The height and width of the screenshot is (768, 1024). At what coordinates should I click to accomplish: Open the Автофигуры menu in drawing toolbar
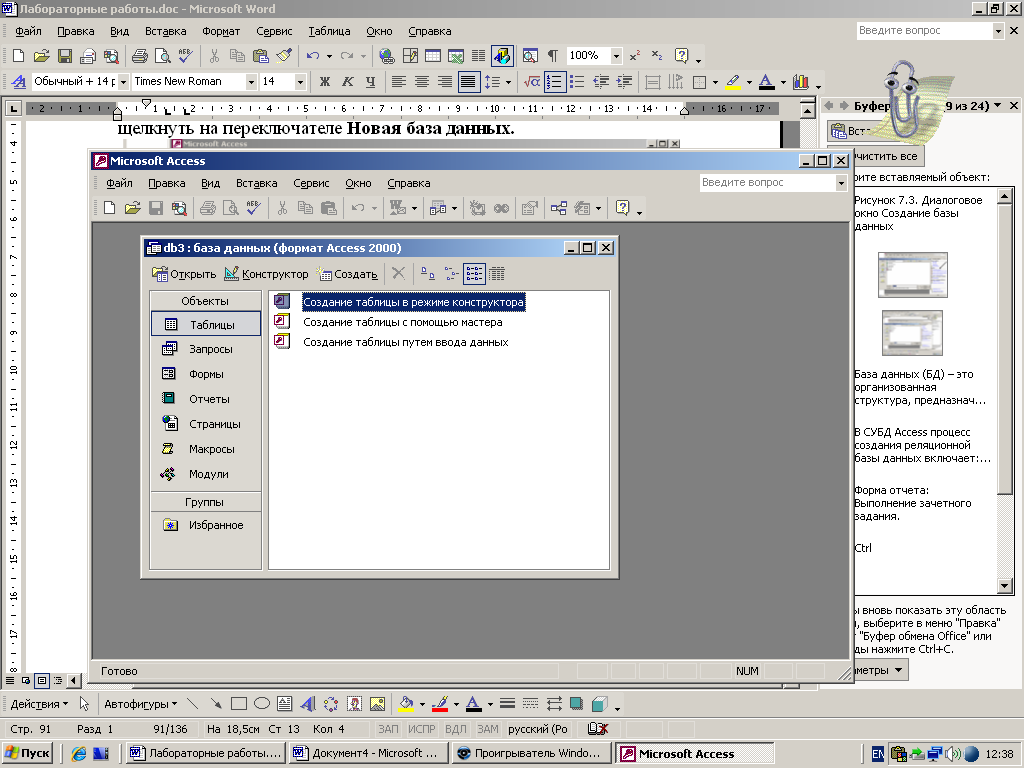(140, 704)
